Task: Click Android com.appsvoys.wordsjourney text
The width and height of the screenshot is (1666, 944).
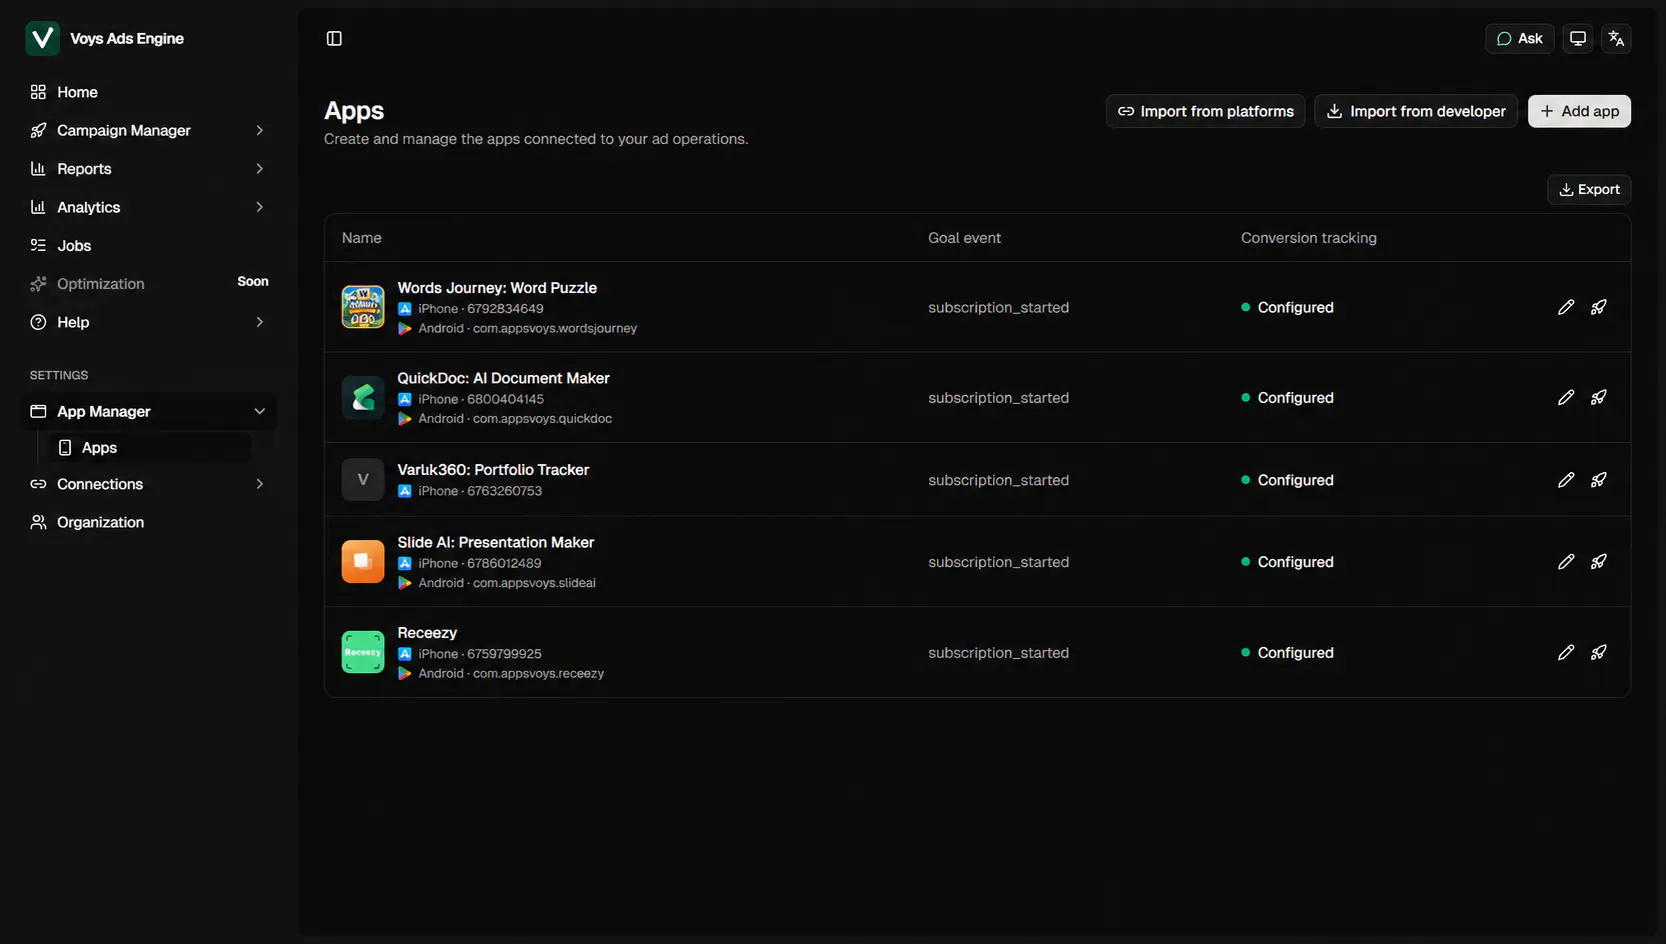Action: click(527, 328)
